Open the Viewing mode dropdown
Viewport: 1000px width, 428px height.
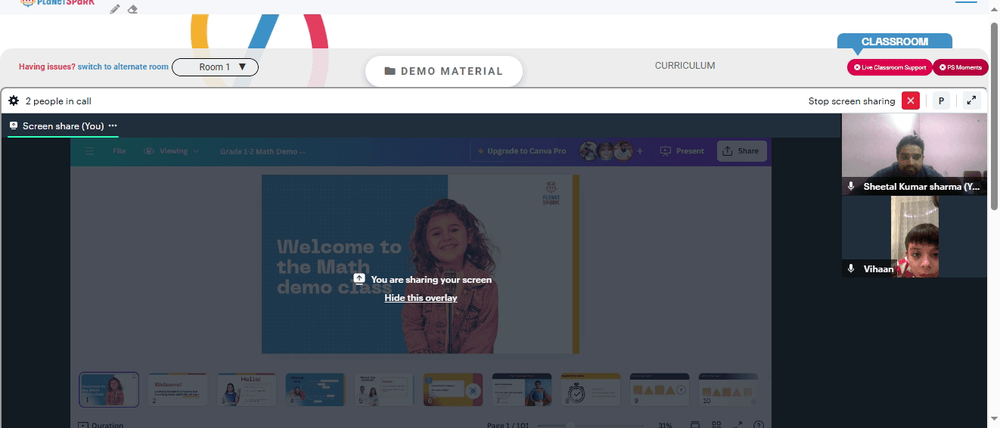(172, 151)
